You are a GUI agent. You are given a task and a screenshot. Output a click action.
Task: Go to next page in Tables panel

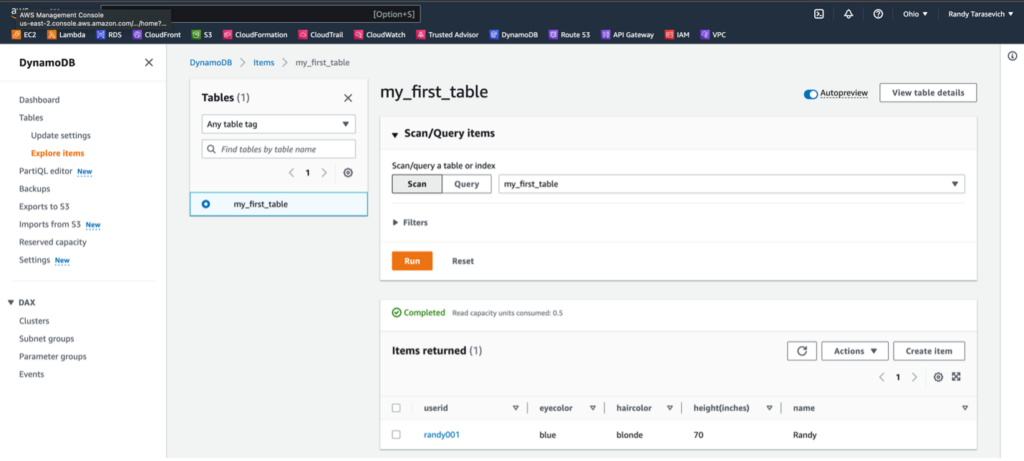coord(325,173)
